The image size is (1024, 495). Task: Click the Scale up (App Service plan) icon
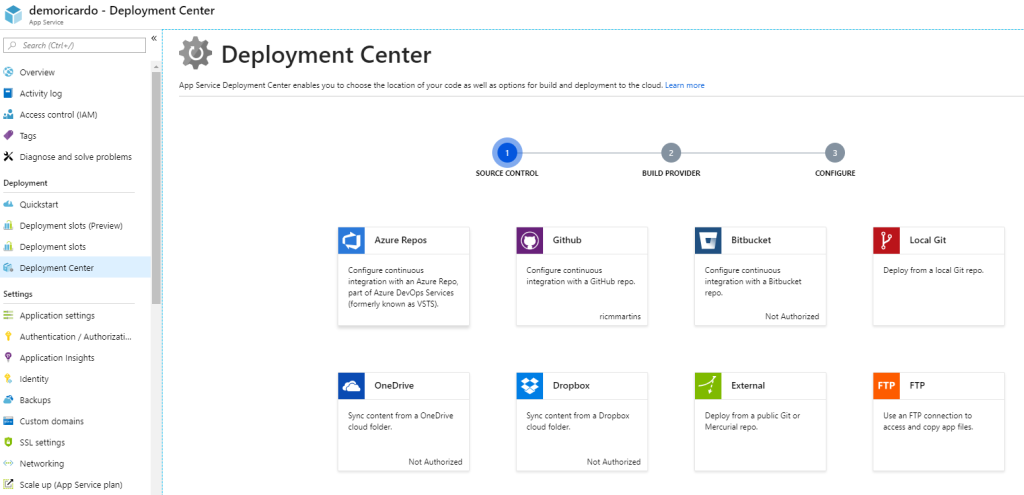8,485
